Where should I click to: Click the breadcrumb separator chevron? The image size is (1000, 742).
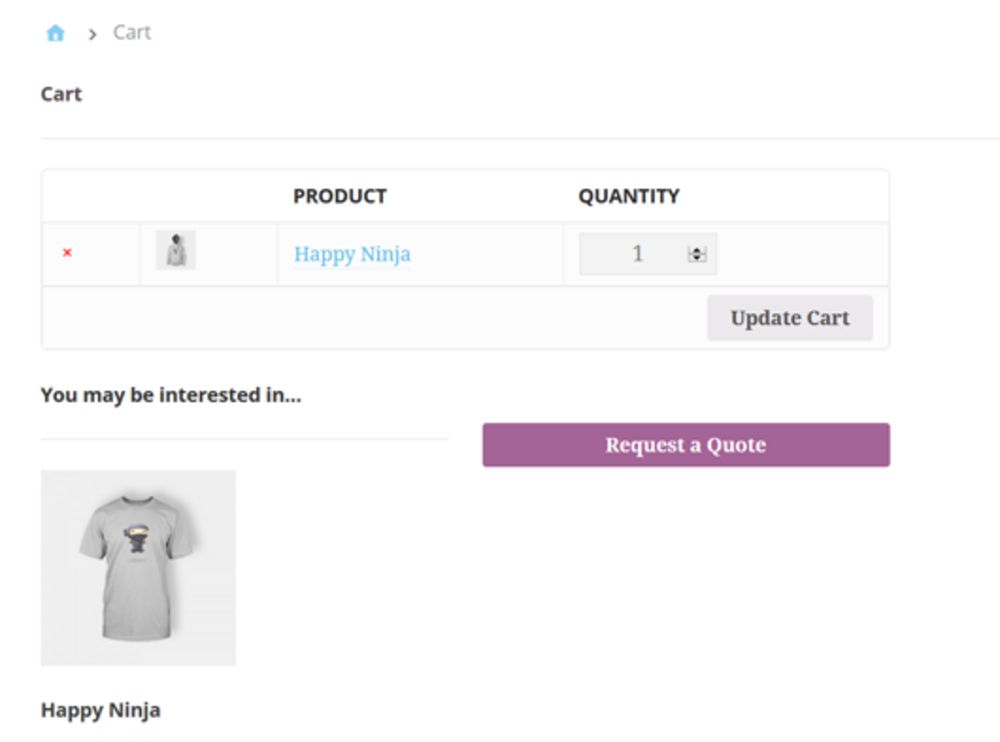[92, 34]
